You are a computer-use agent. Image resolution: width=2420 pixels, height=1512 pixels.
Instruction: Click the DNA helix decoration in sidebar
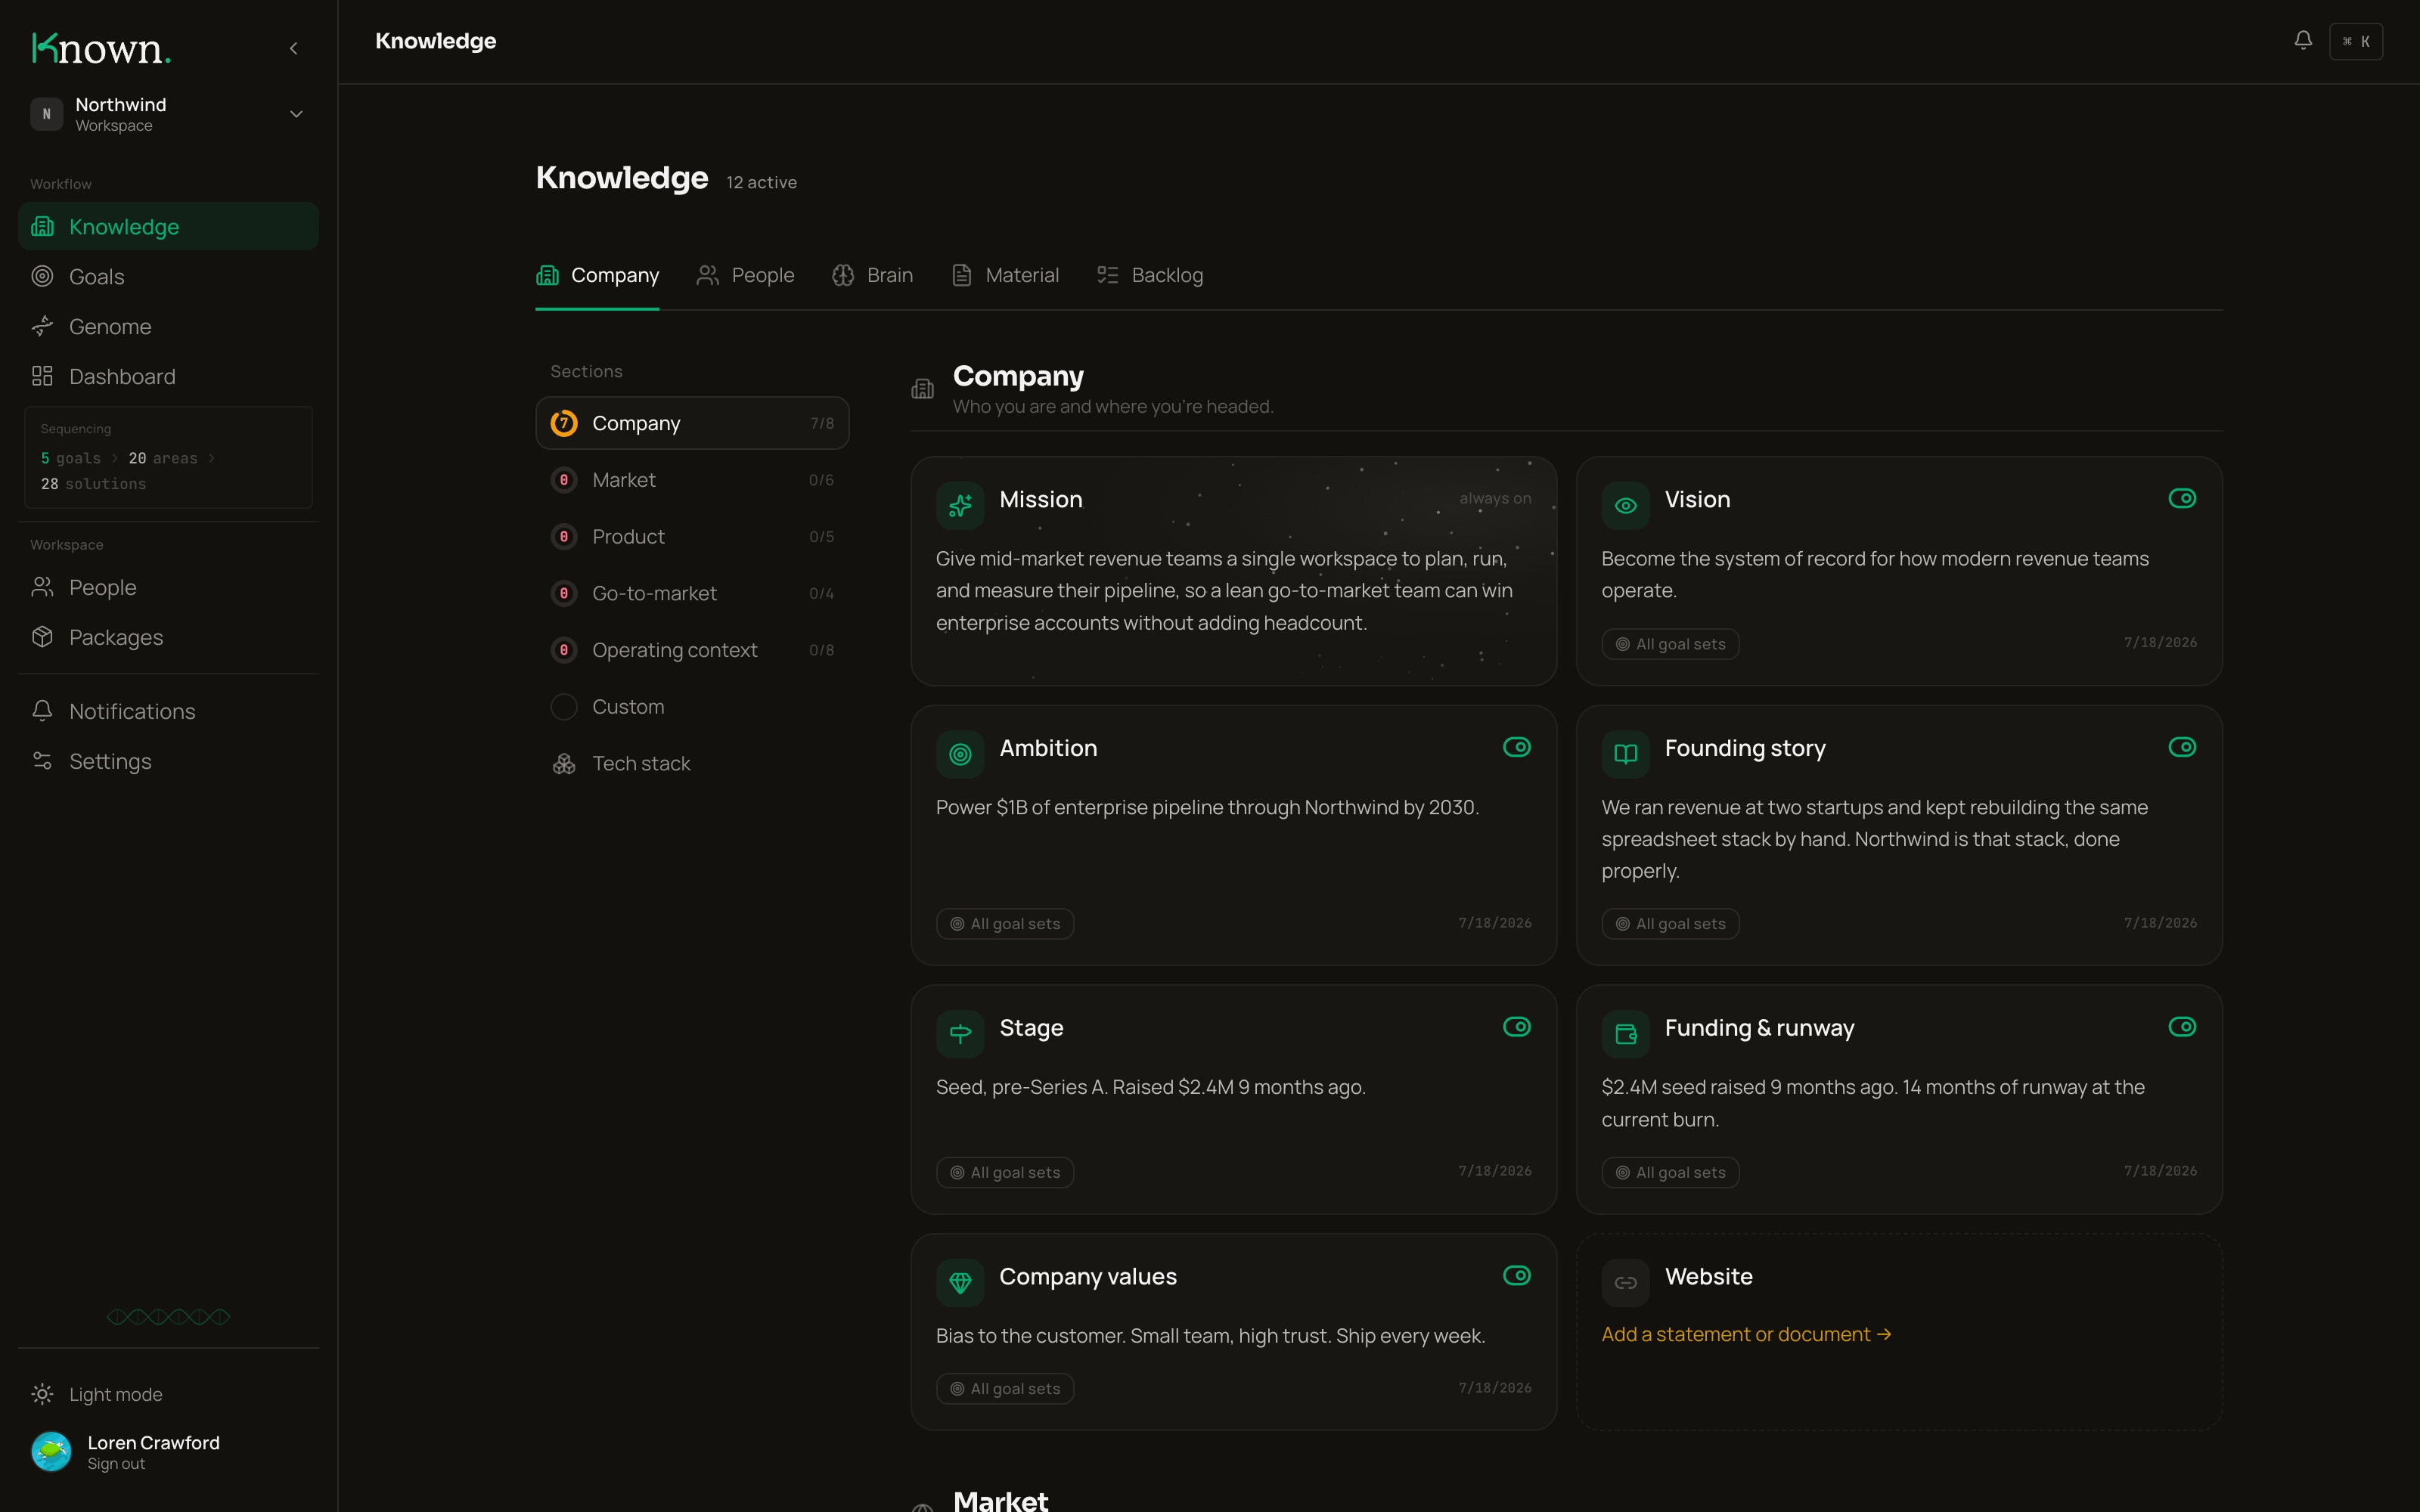168,1317
